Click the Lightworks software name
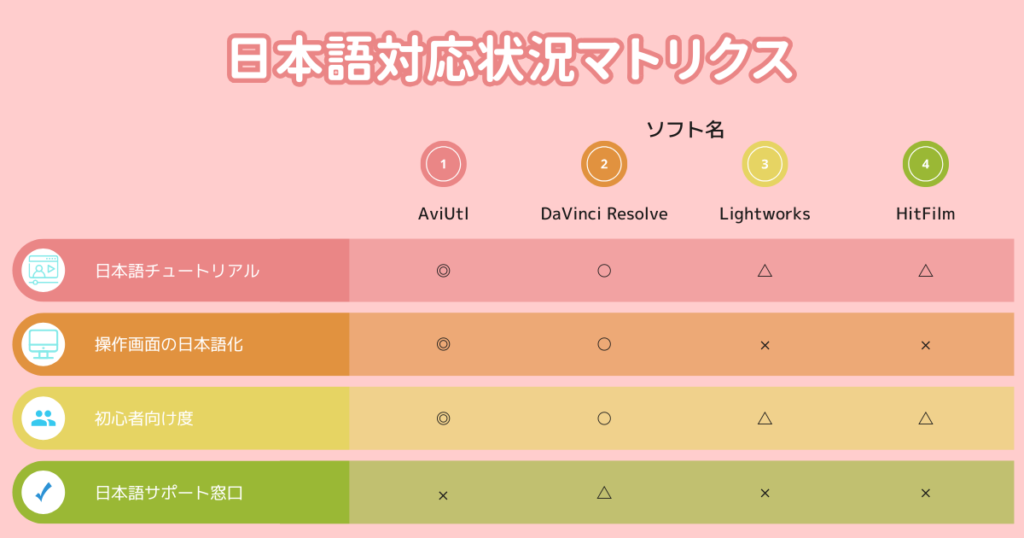Viewport: 1024px width, 538px height. [765, 214]
